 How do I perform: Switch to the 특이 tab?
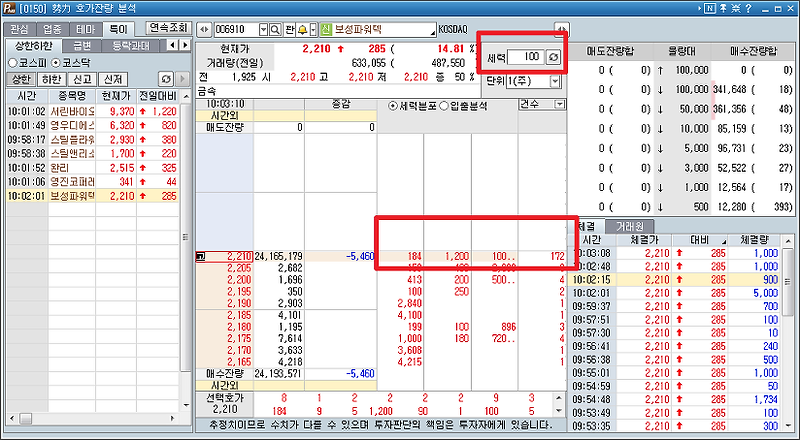(x=118, y=29)
